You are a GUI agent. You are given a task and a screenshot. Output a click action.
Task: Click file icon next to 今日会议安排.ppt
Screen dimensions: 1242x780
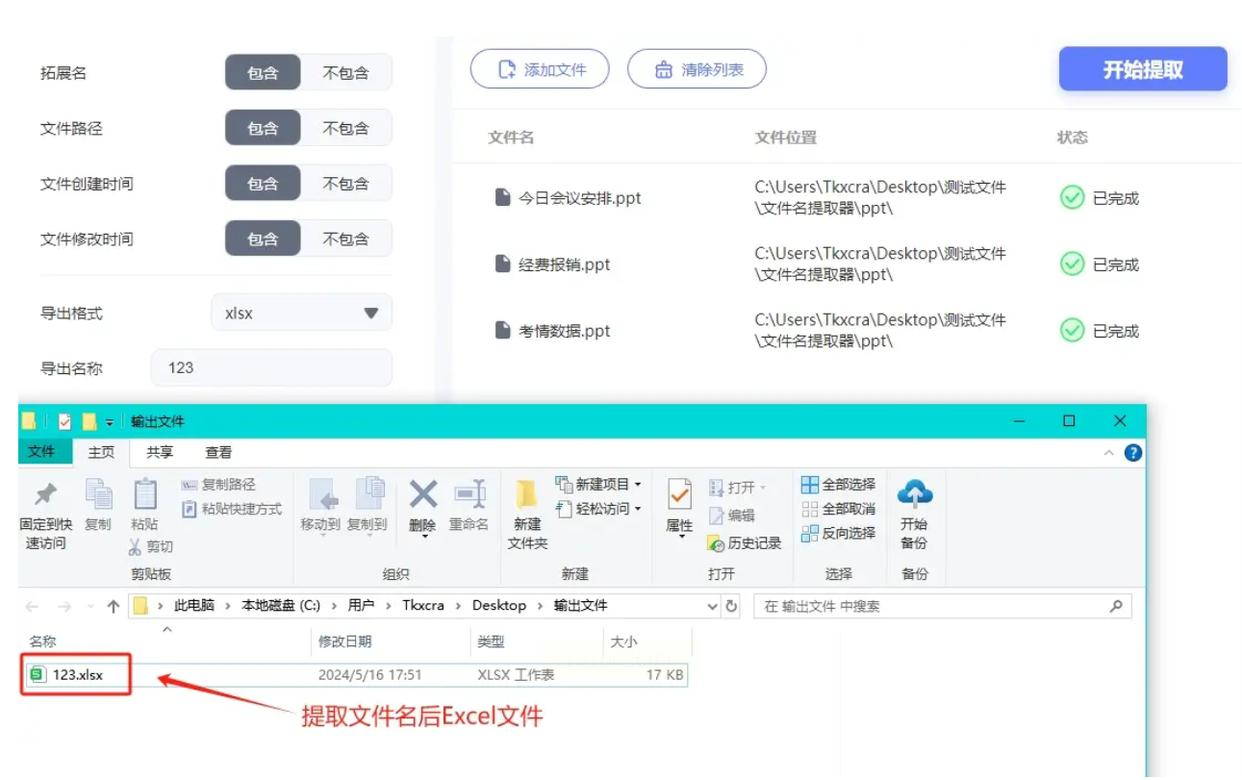(x=503, y=197)
